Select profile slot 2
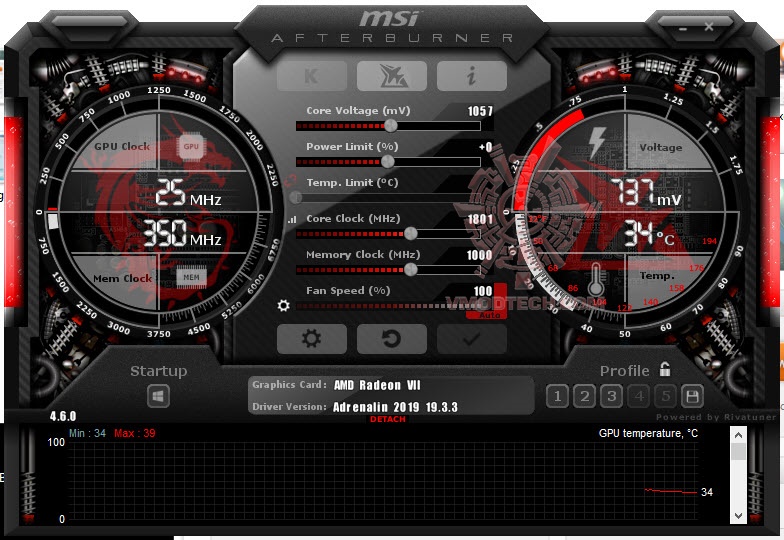Viewport: 784px width, 540px height. (x=584, y=396)
